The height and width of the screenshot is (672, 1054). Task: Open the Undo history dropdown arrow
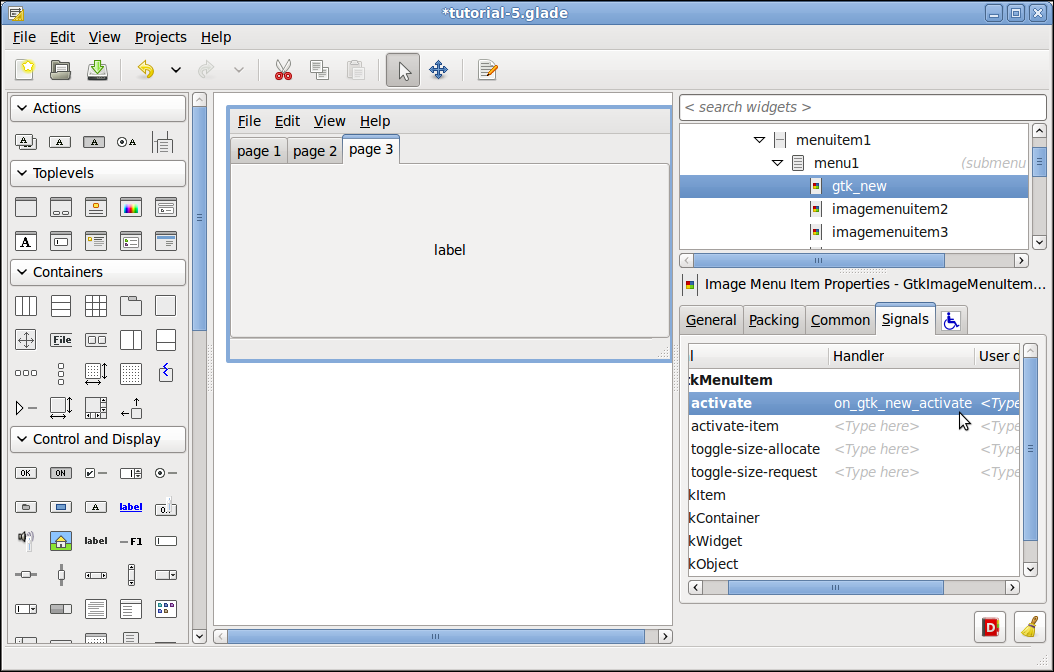point(175,70)
